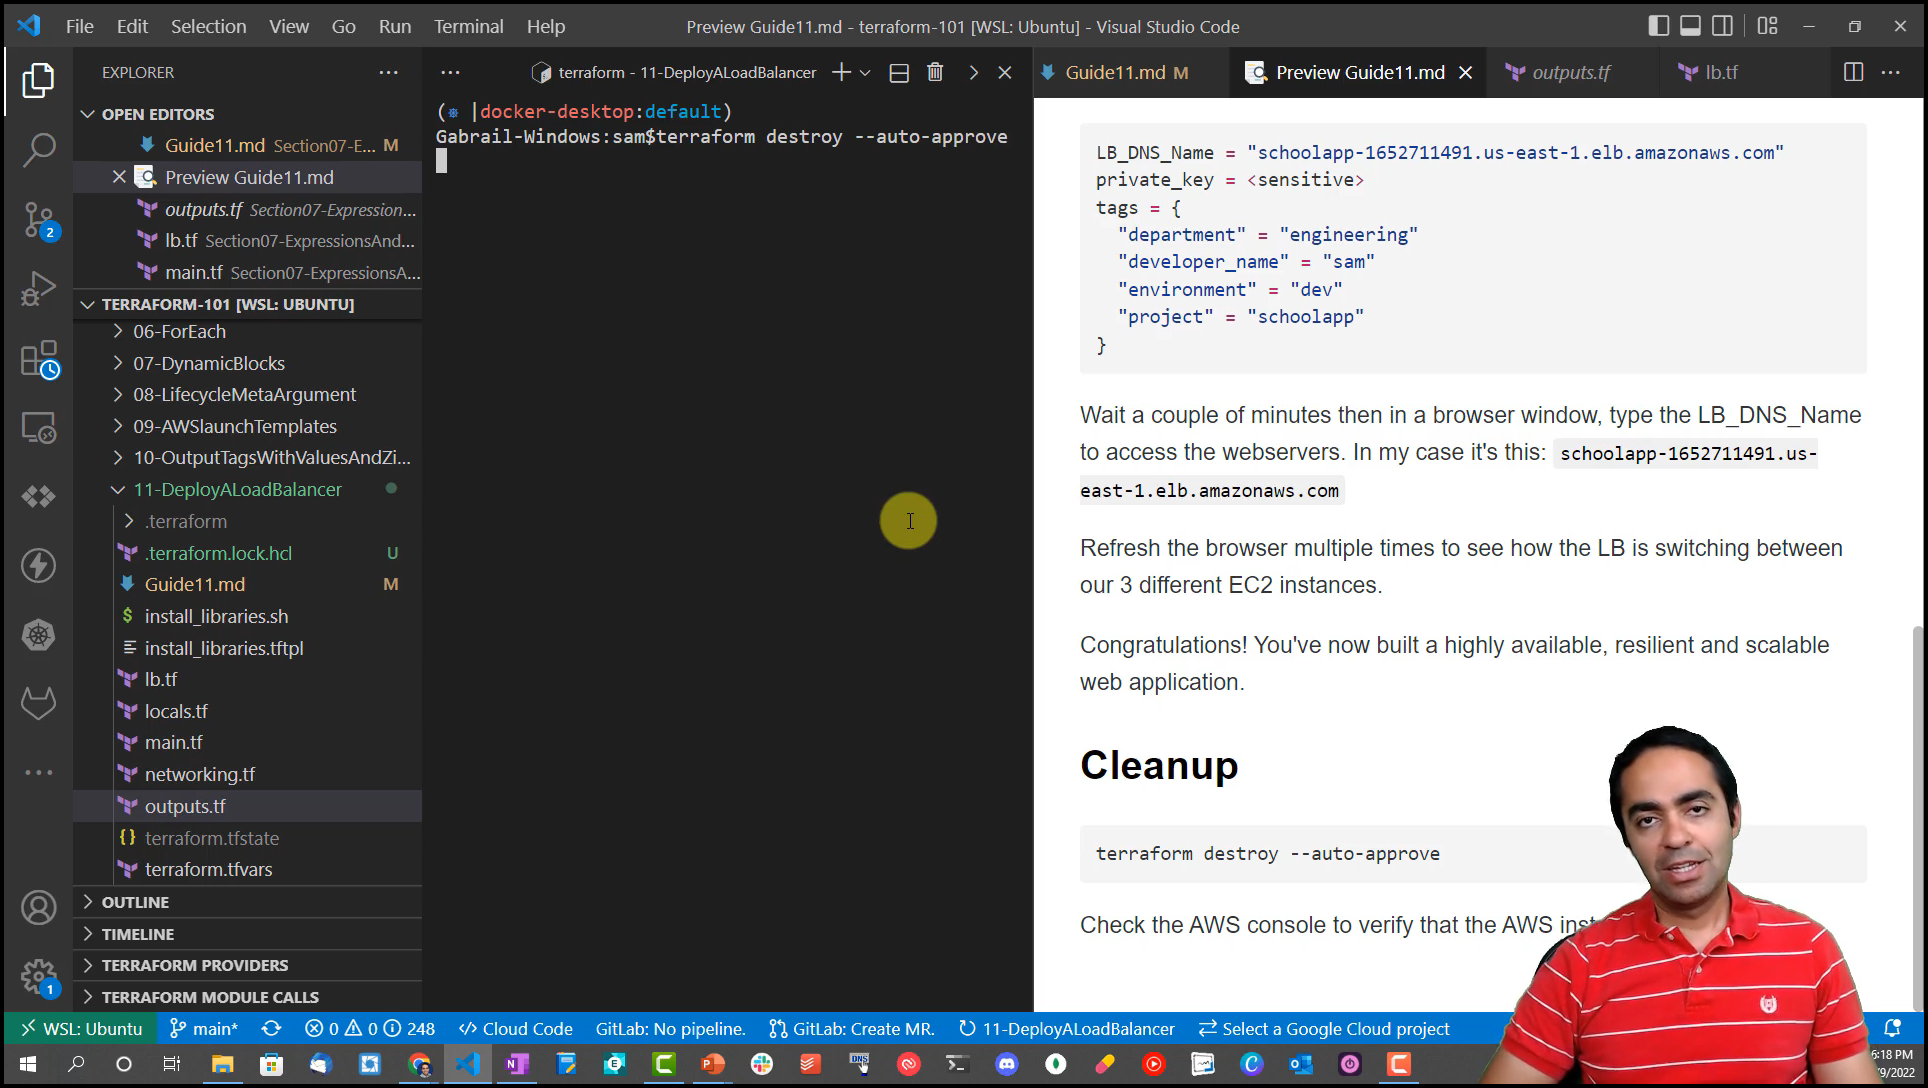Click Cloud Code in status bar

pyautogui.click(x=515, y=1029)
